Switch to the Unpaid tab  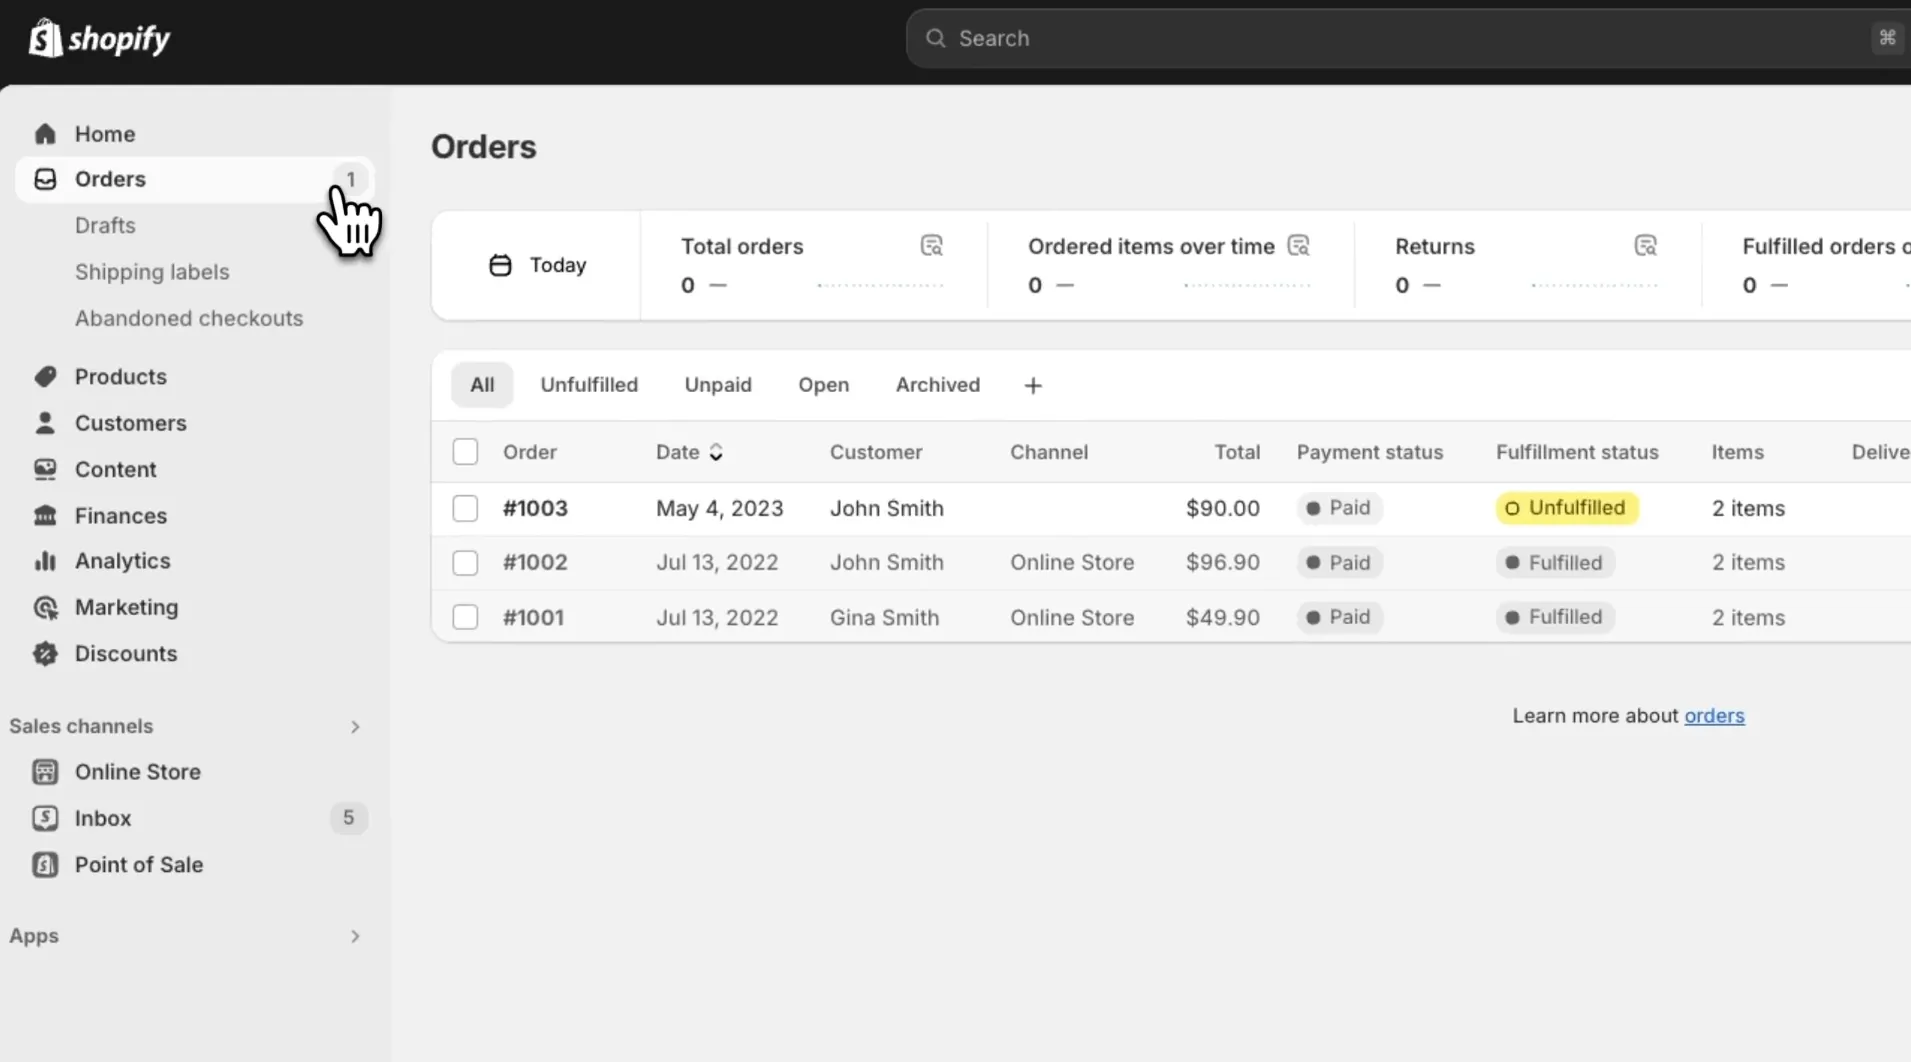click(x=718, y=385)
